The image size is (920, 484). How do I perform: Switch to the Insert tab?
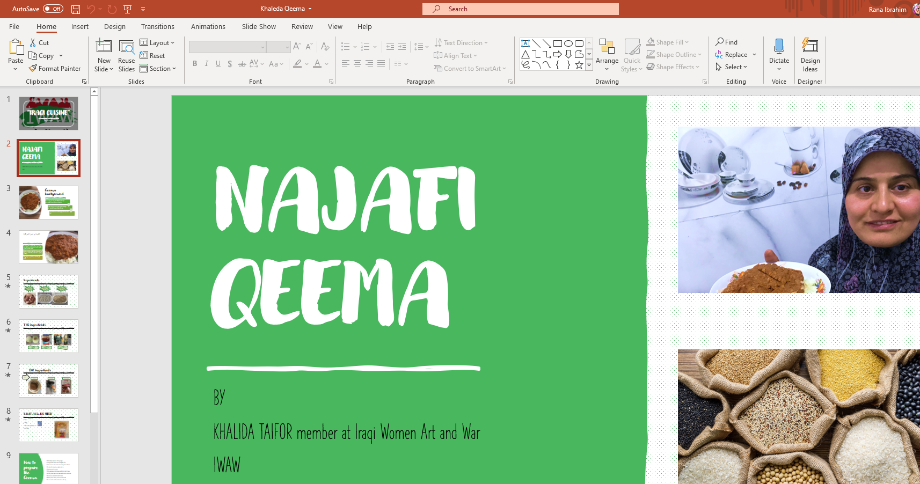coord(80,26)
